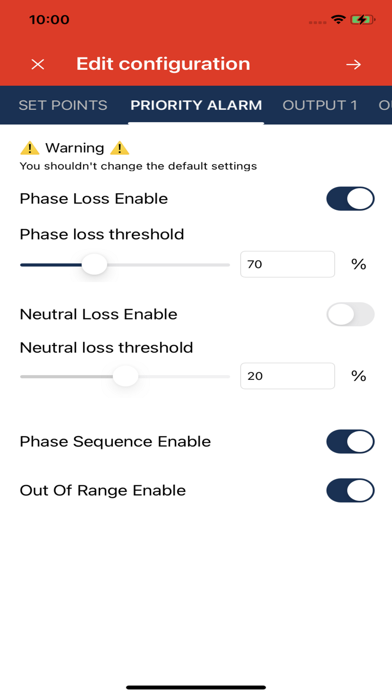The height and width of the screenshot is (696, 392).
Task: Tap the battery charging icon
Action: pos(363,20)
